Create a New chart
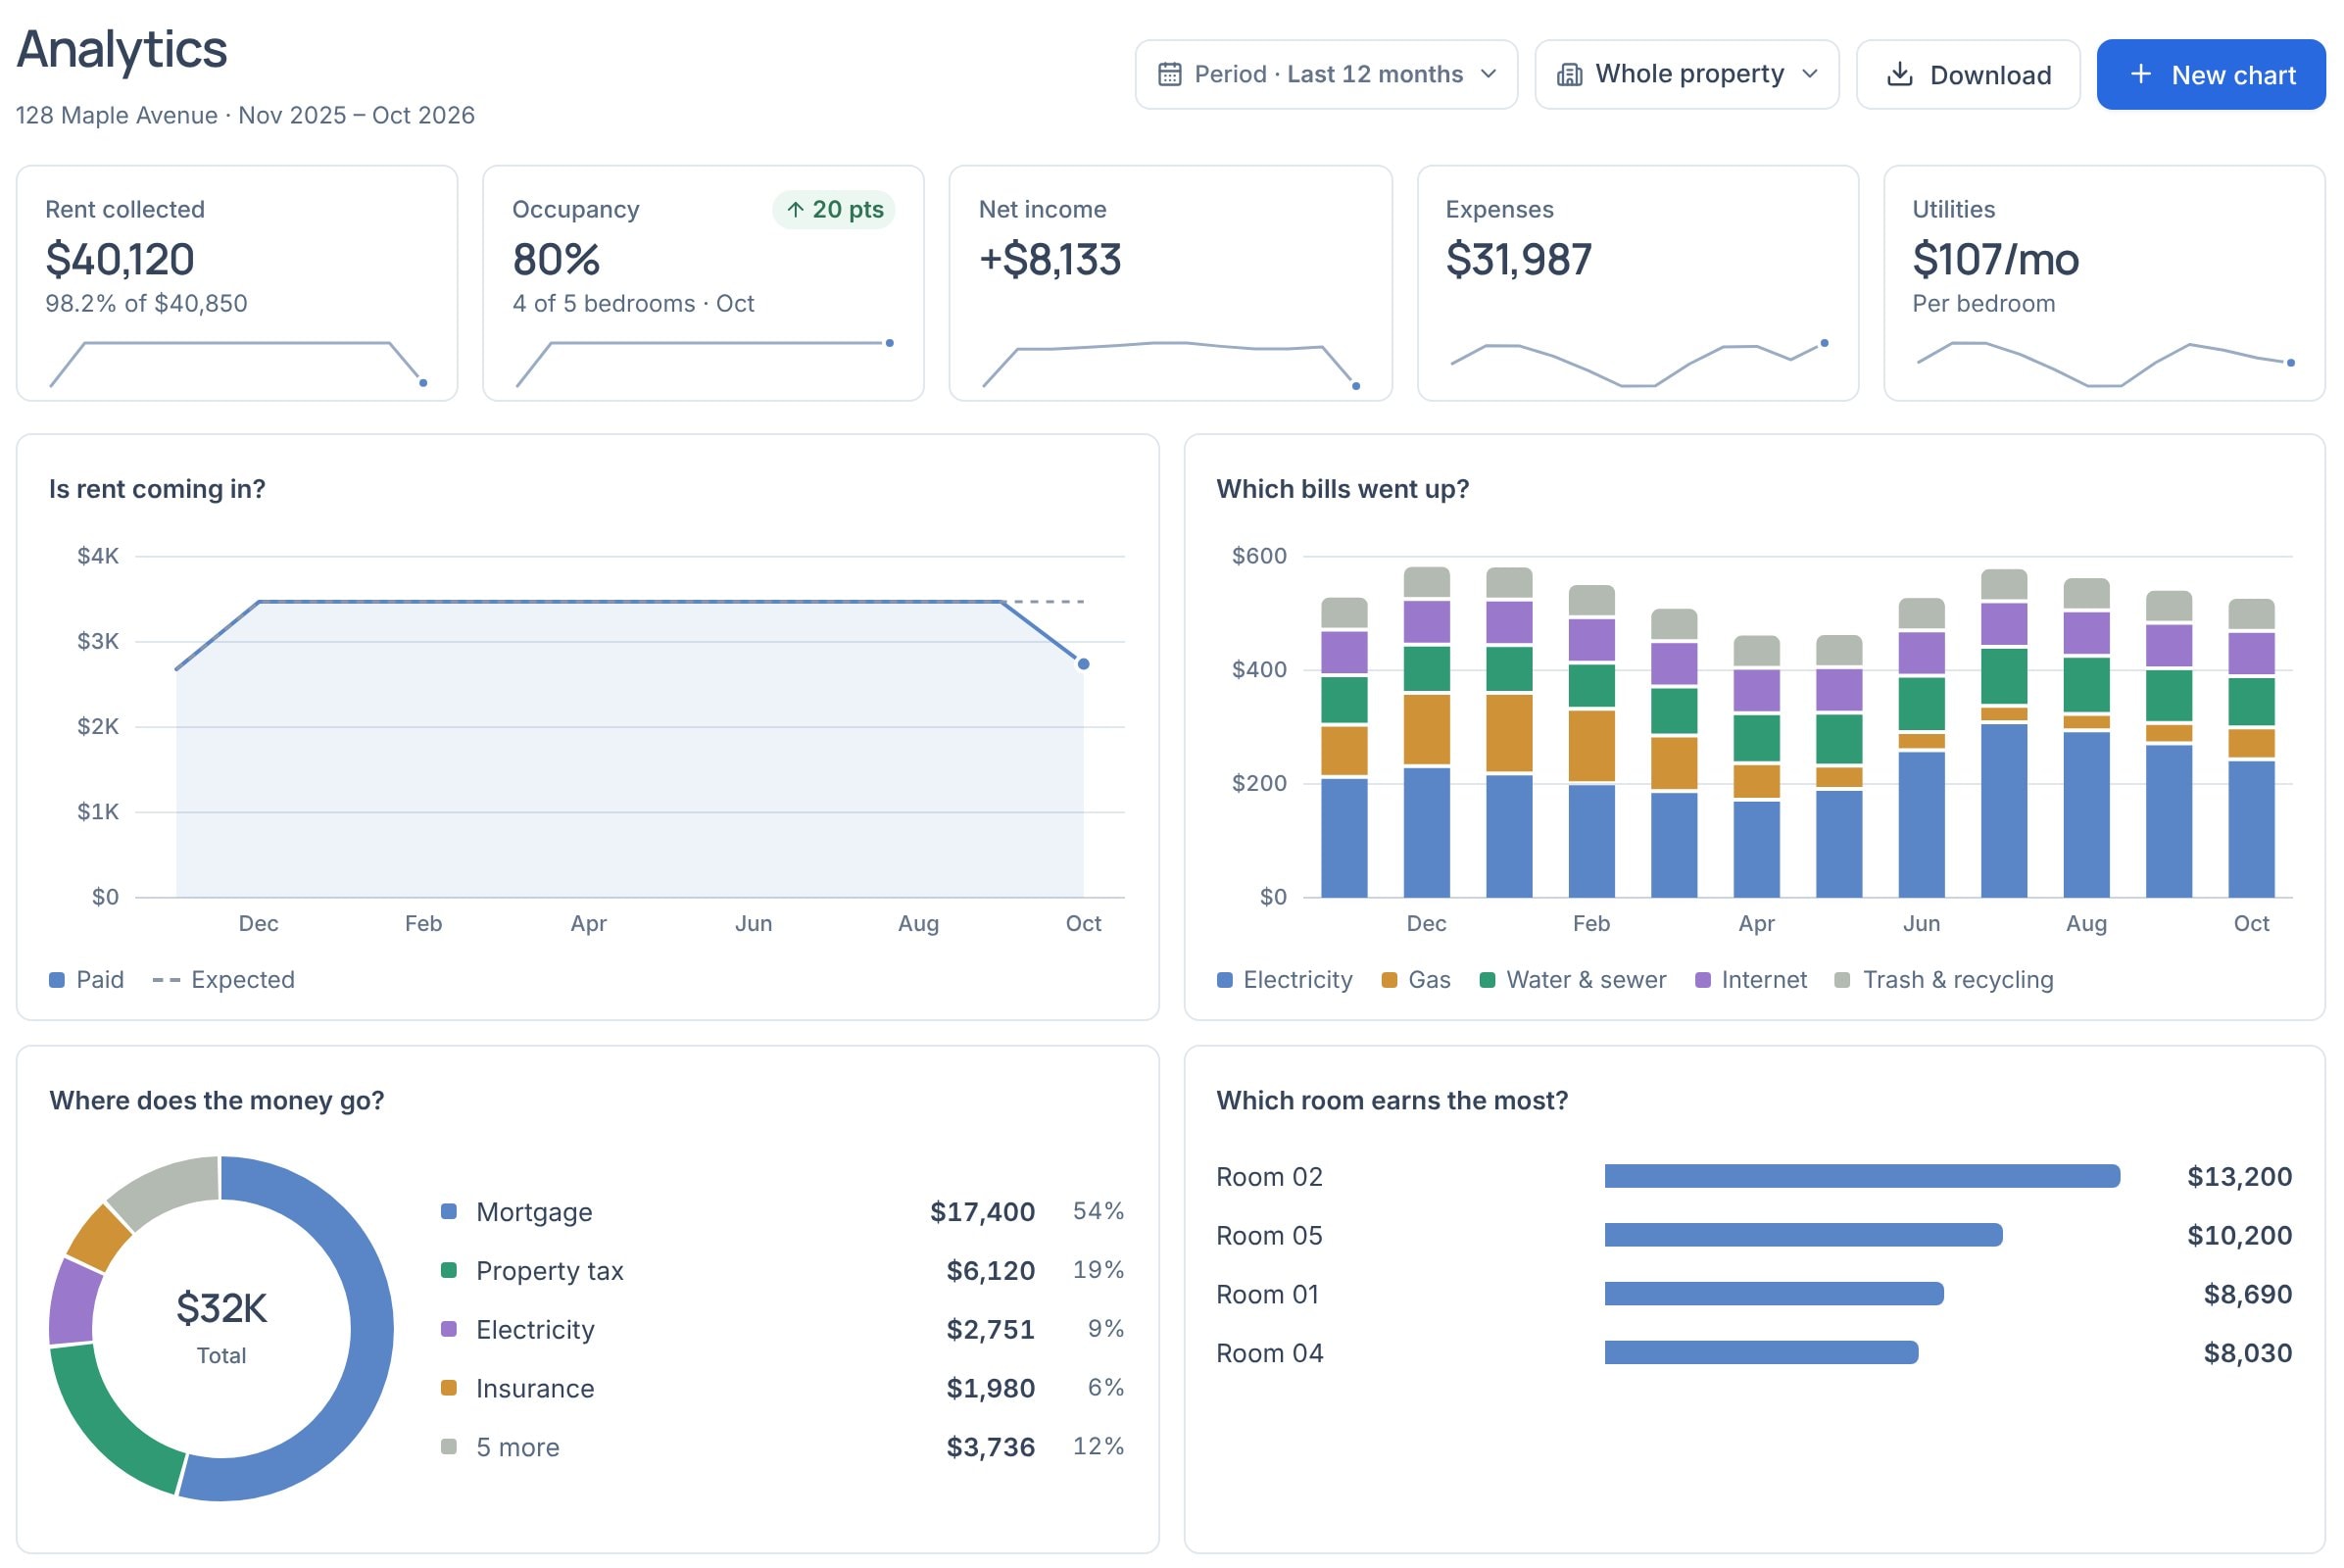This screenshot has height=1568, width=2344. 2210,75
